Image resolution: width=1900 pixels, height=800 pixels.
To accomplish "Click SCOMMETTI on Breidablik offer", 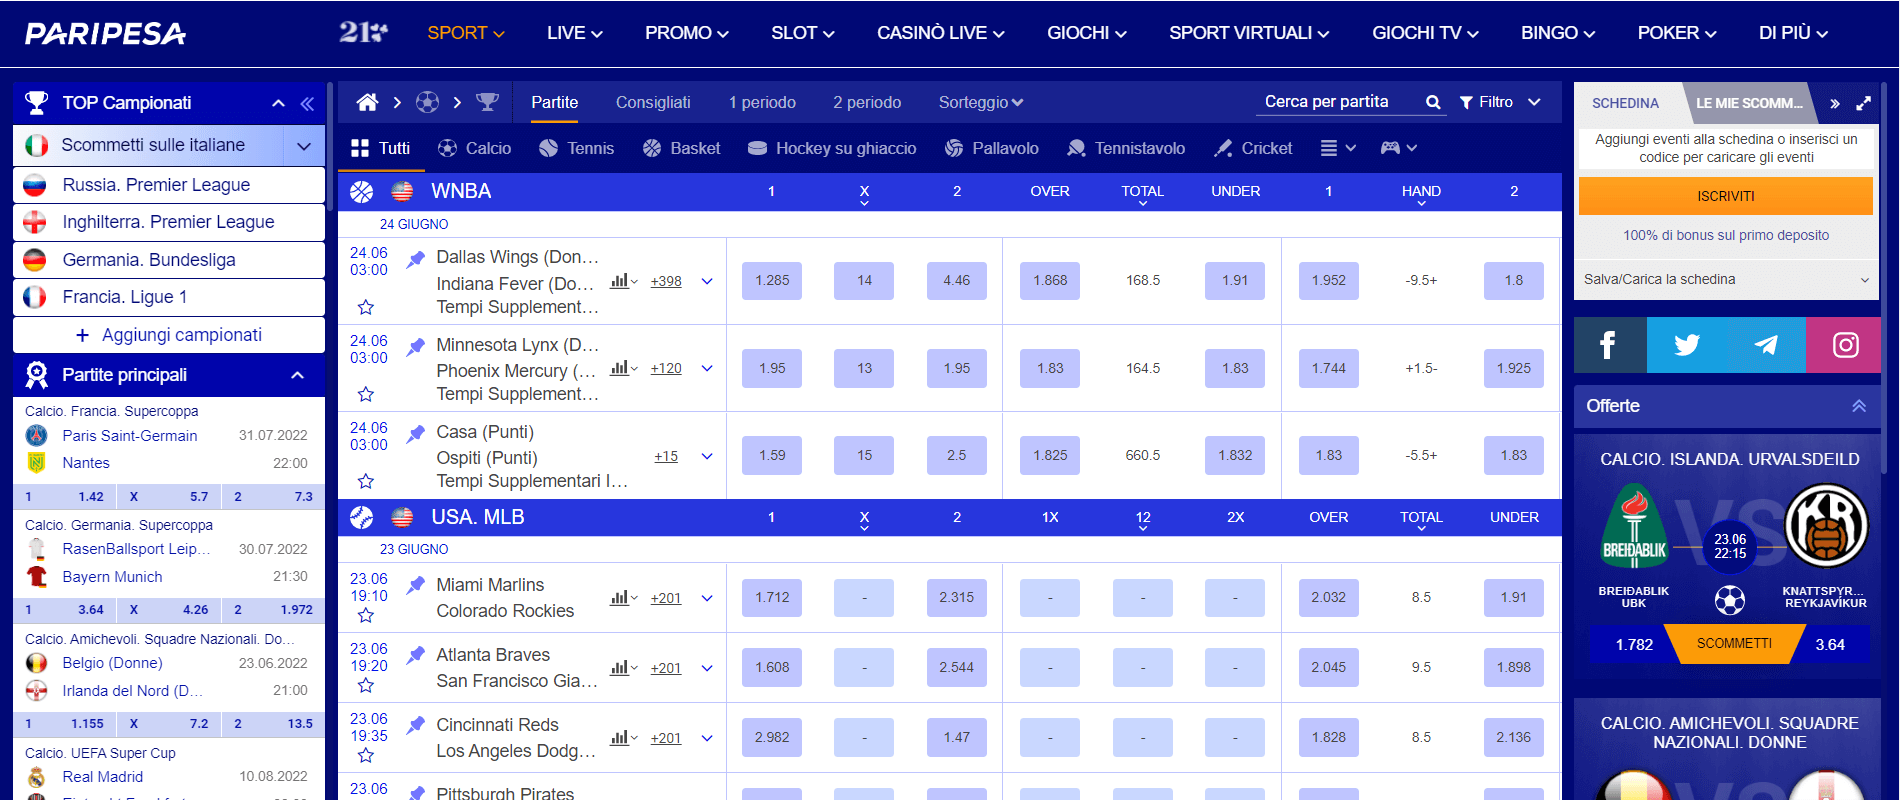I will [1734, 643].
